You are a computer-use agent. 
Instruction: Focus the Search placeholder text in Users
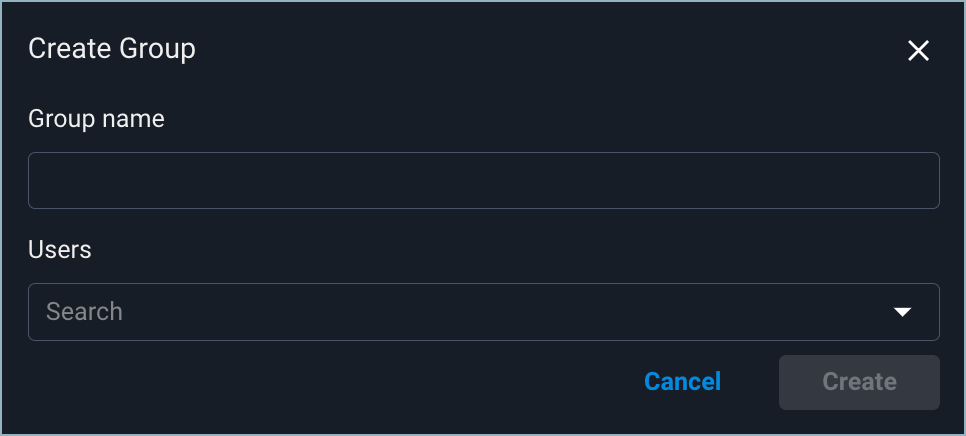[85, 312]
